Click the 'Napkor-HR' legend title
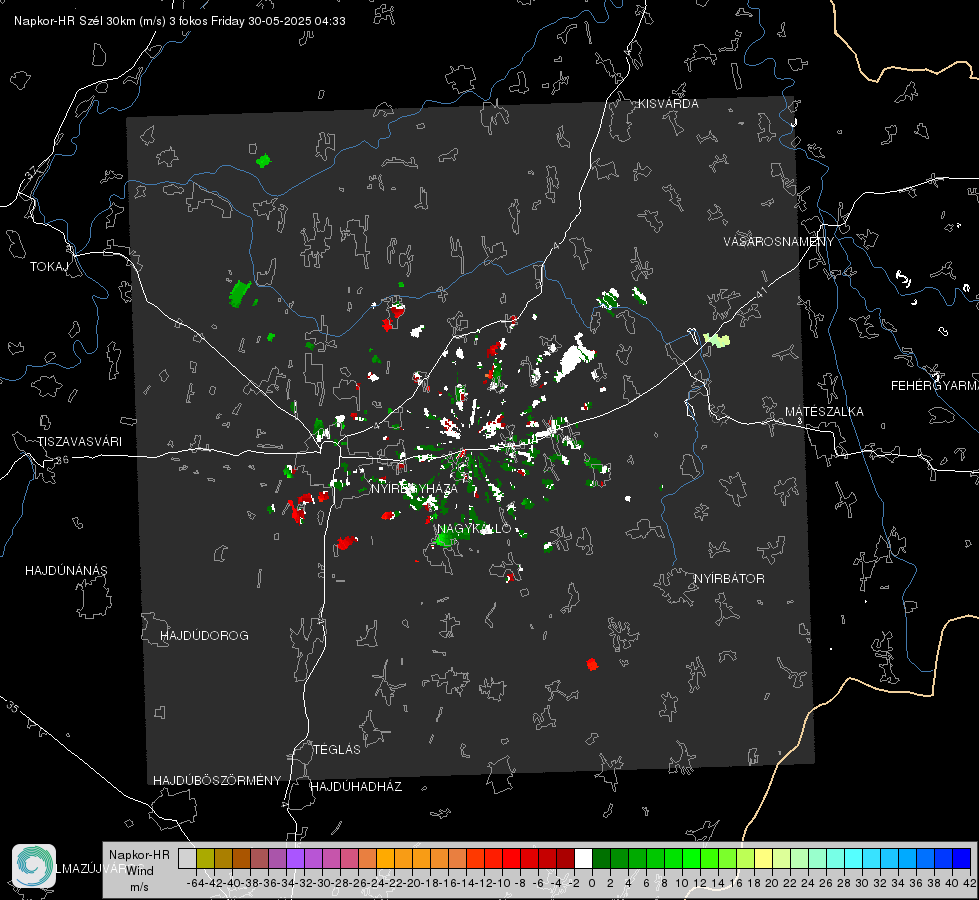Screen dimensions: 979x900 139,855
